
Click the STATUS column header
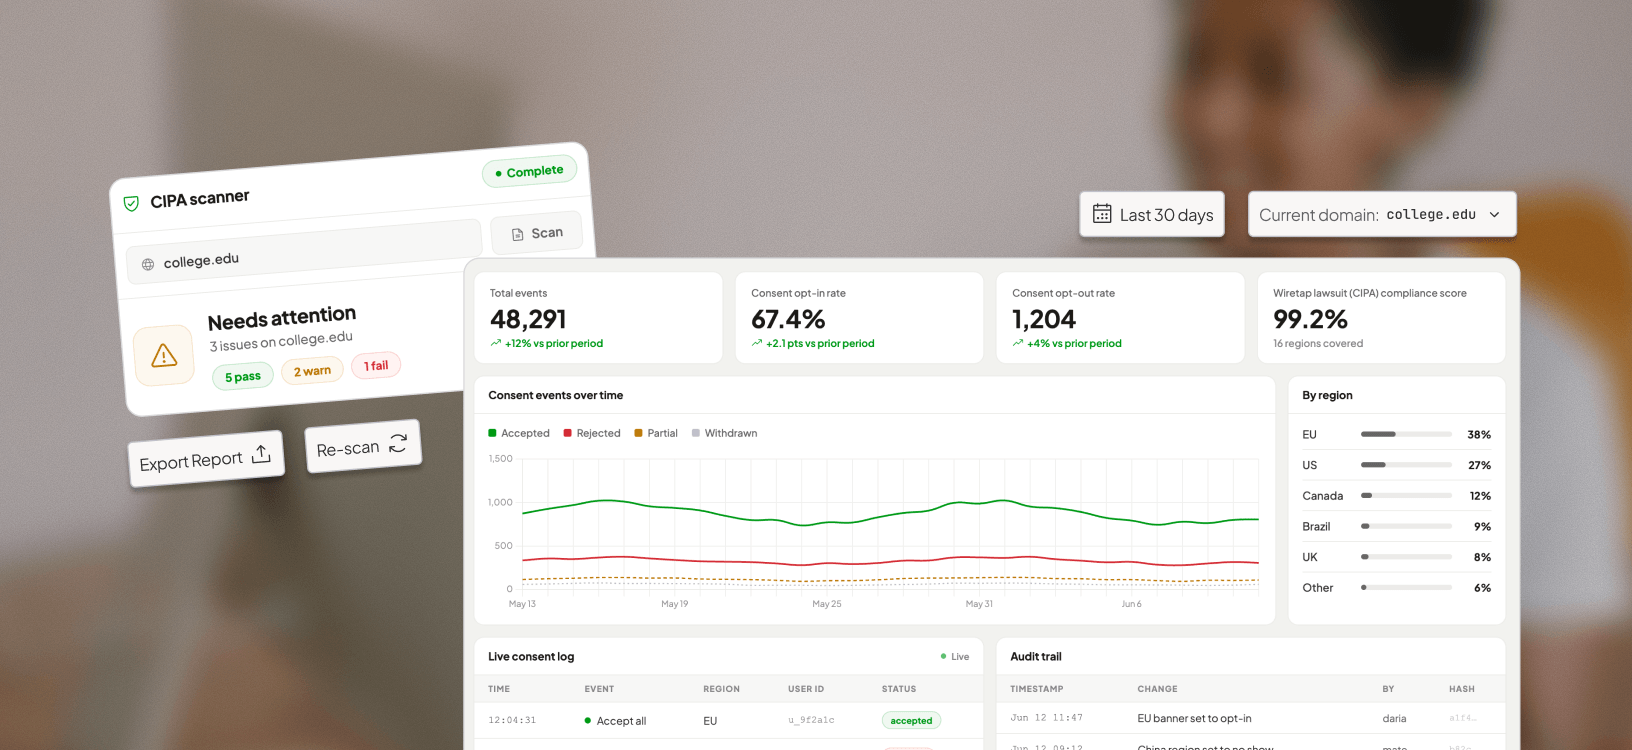click(x=899, y=689)
